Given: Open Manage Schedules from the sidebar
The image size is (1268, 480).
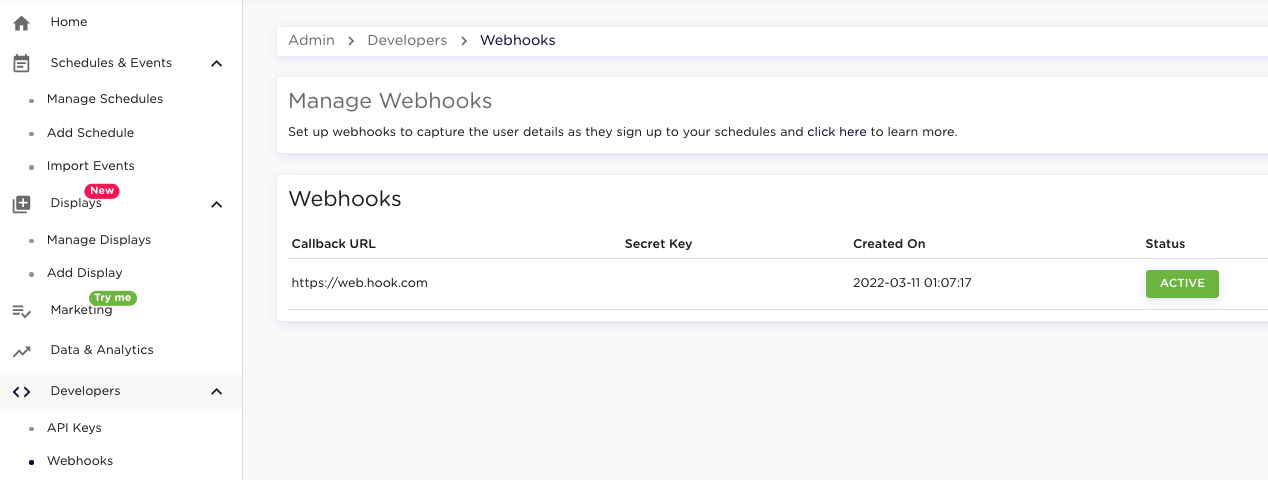Looking at the screenshot, I should tap(104, 99).
